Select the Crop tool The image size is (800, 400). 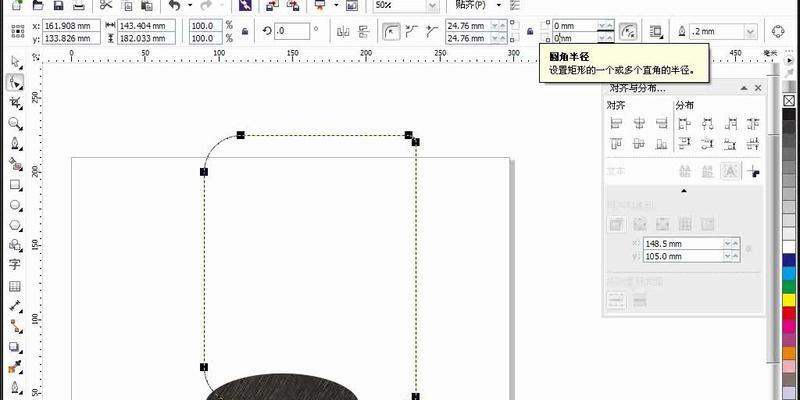[15, 103]
